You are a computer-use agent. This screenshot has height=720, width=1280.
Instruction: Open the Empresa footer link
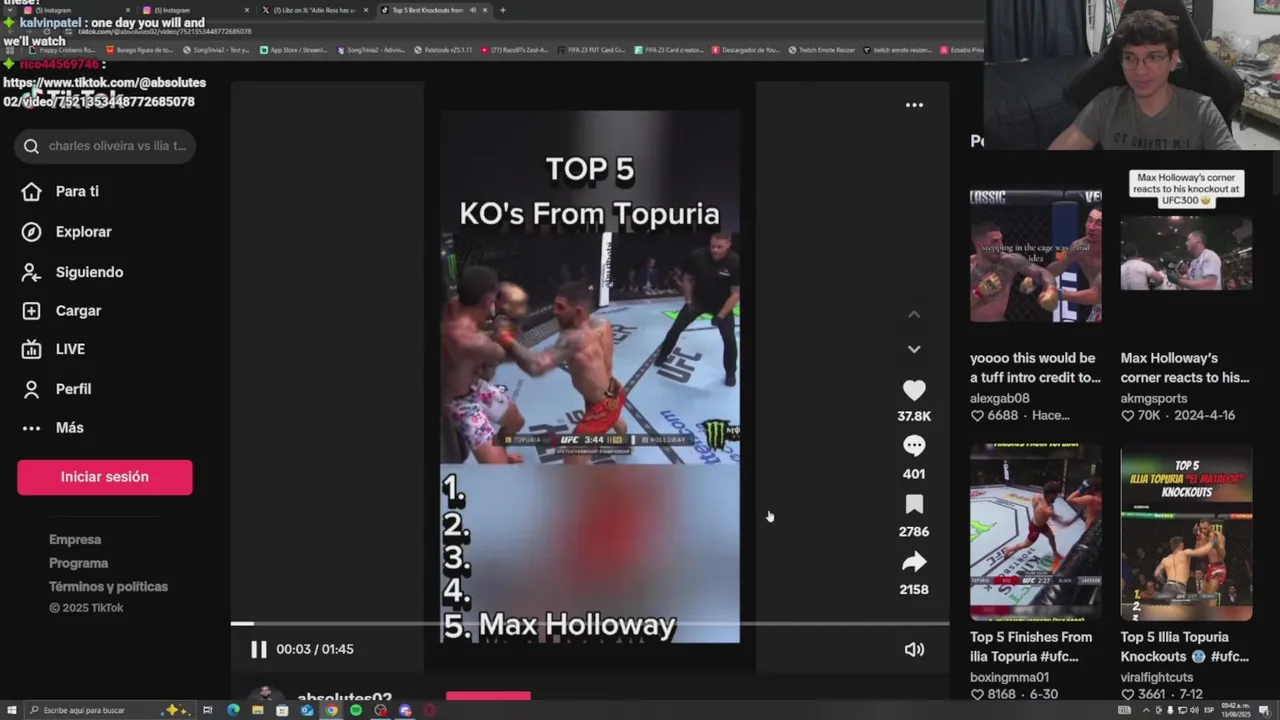click(x=75, y=540)
